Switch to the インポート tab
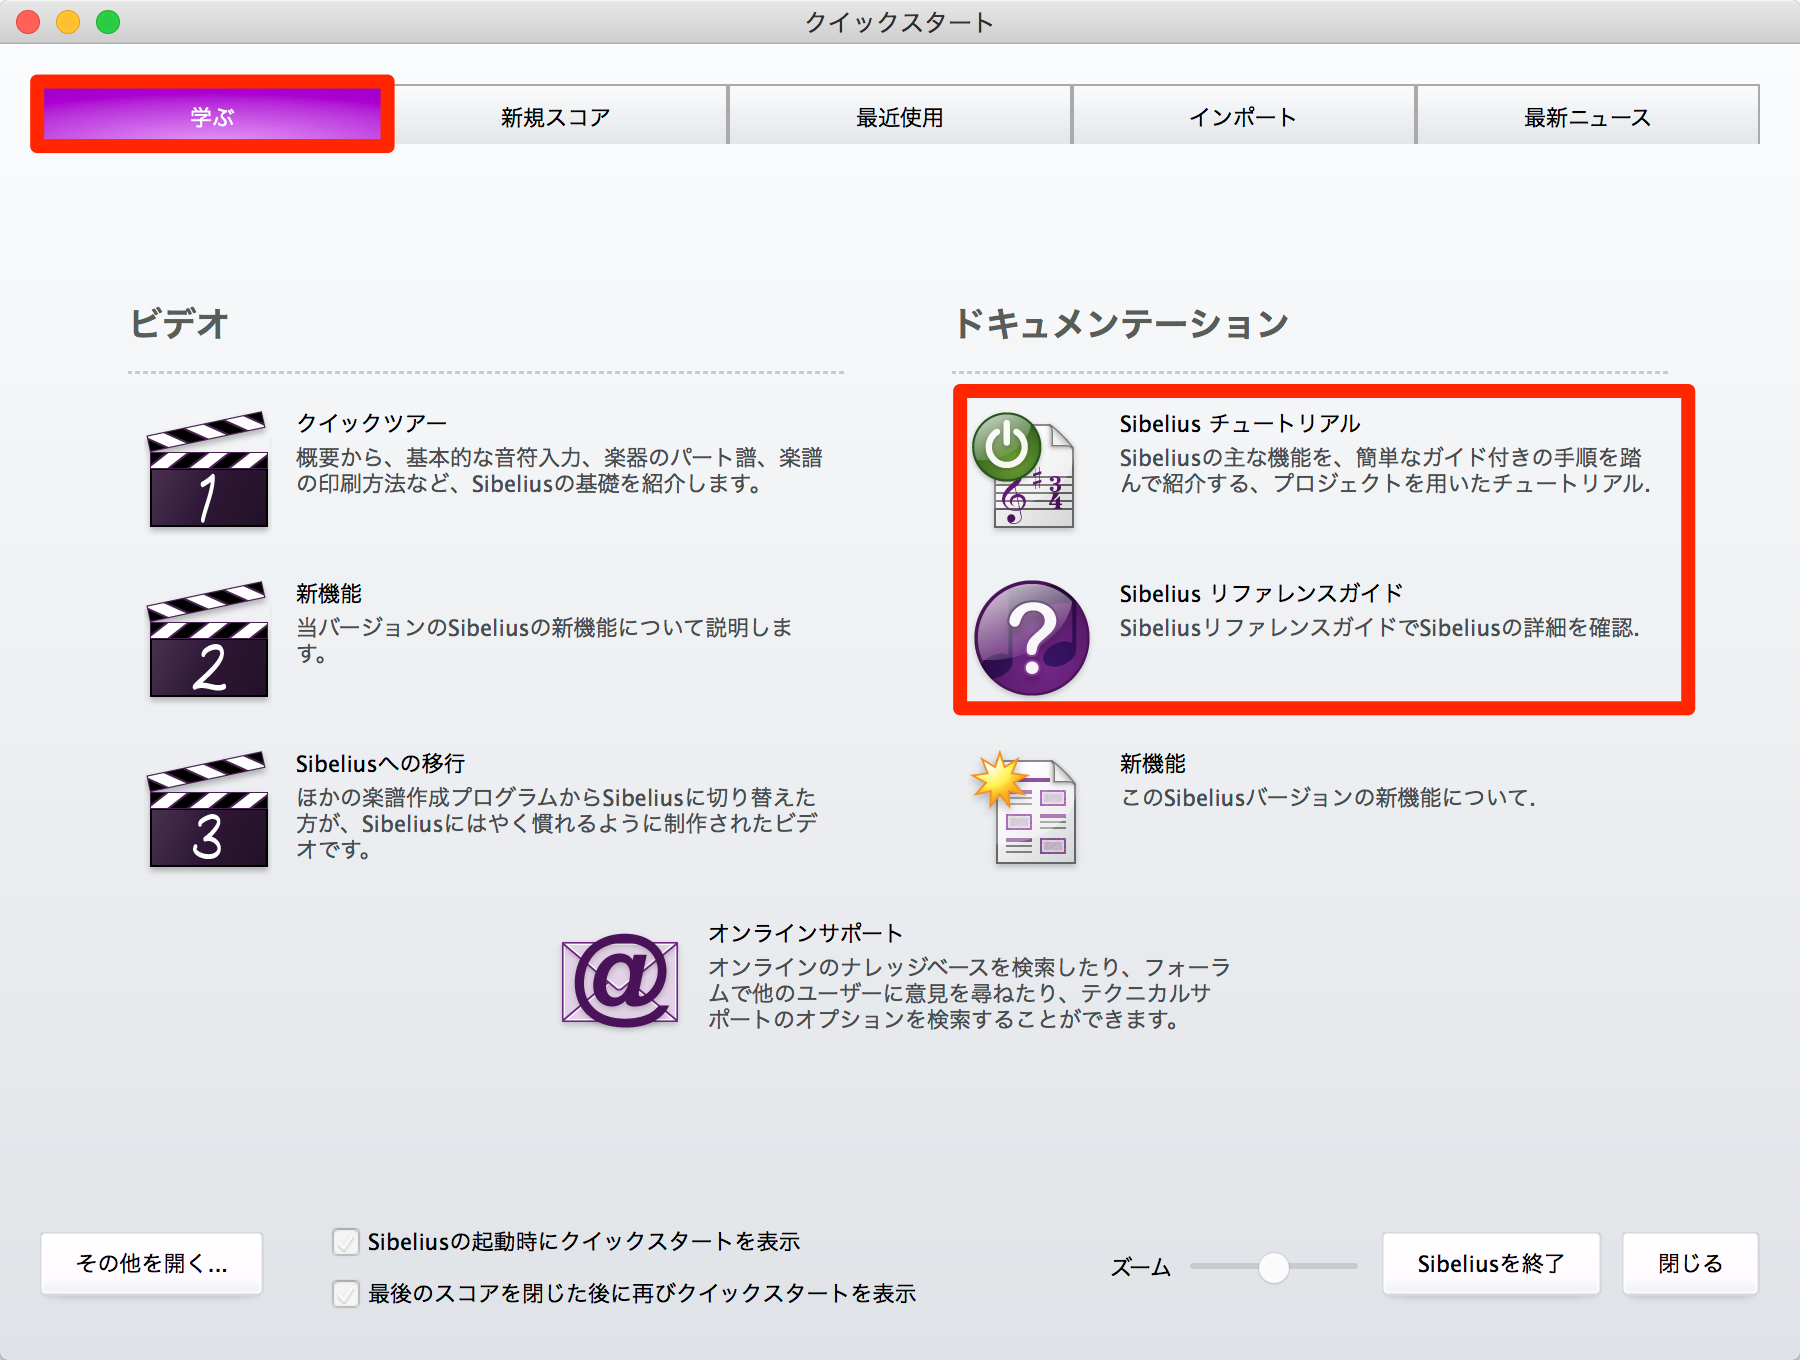This screenshot has width=1800, height=1360. (1244, 116)
